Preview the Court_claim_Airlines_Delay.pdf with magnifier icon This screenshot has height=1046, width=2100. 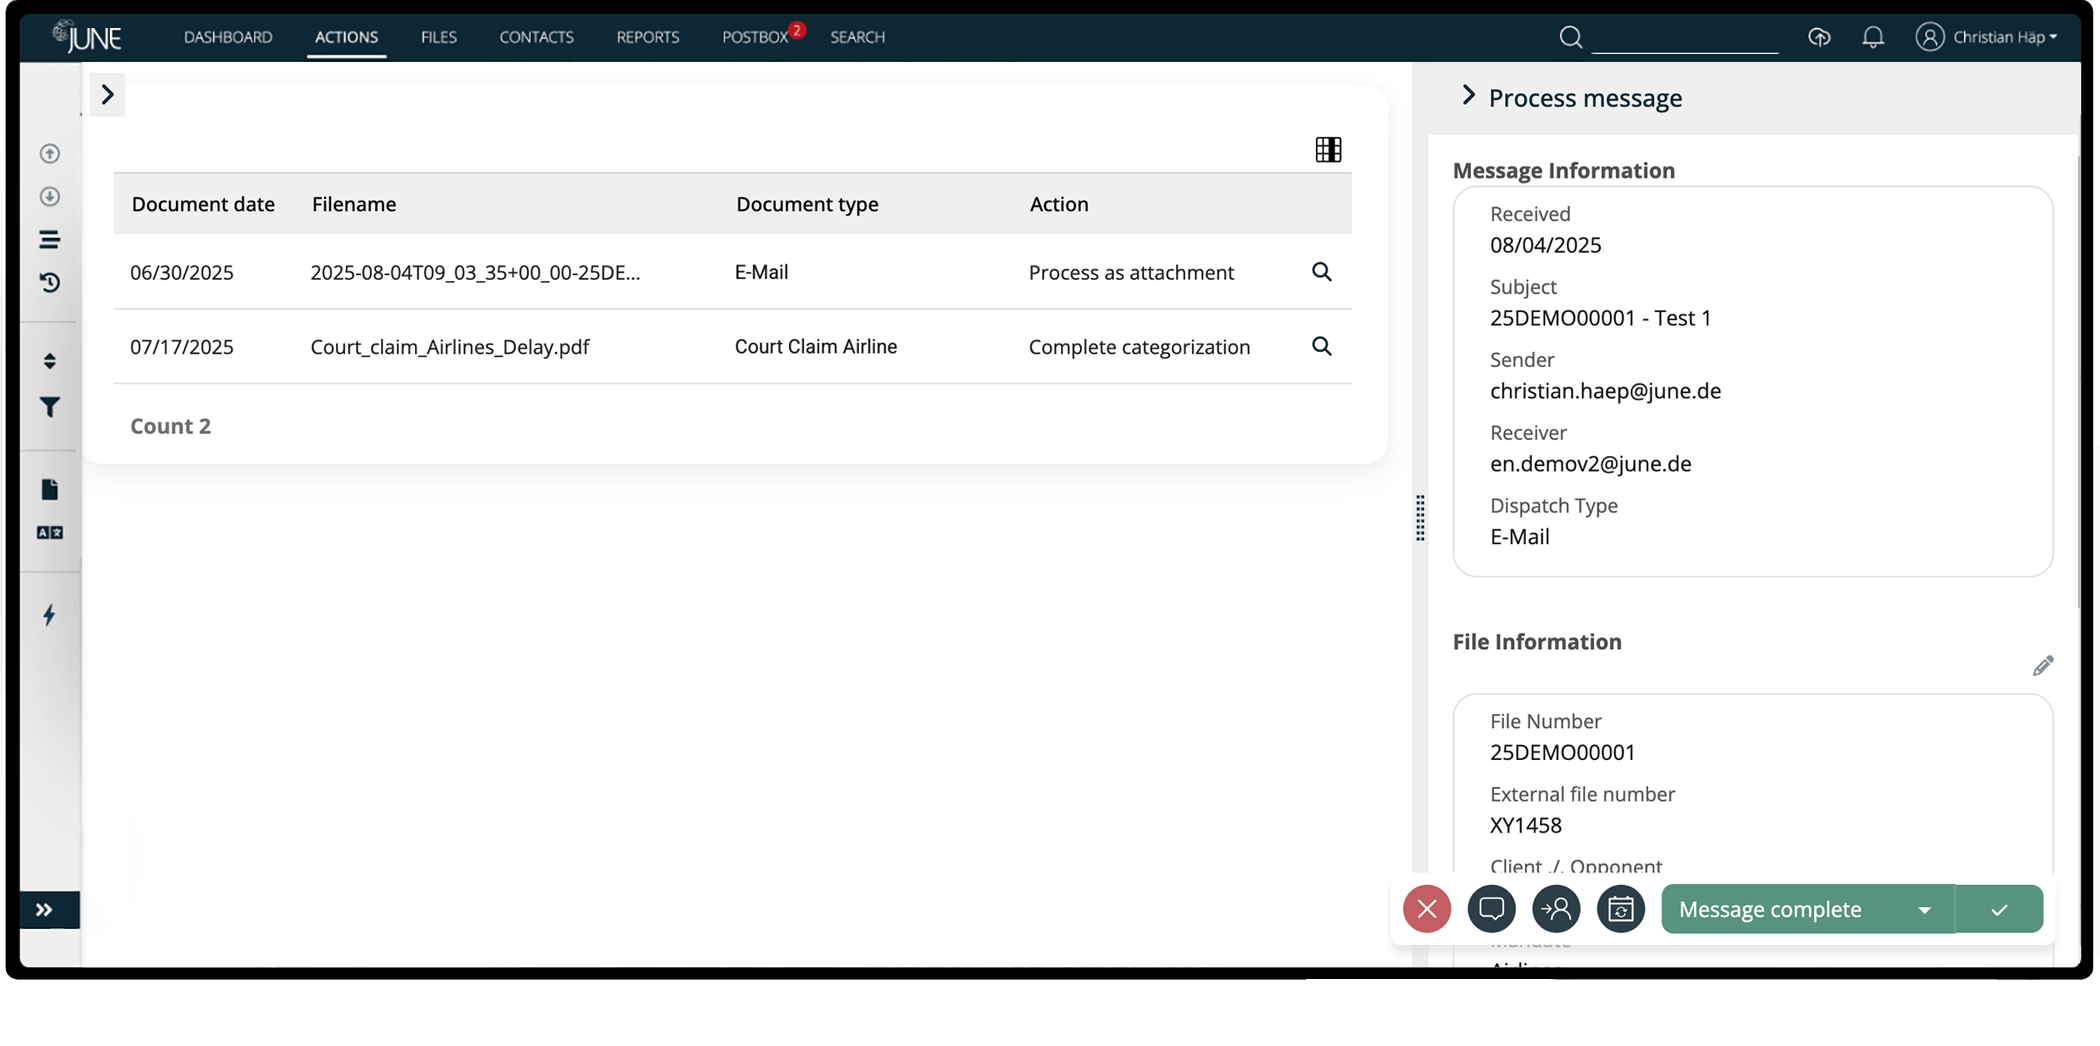click(x=1321, y=346)
